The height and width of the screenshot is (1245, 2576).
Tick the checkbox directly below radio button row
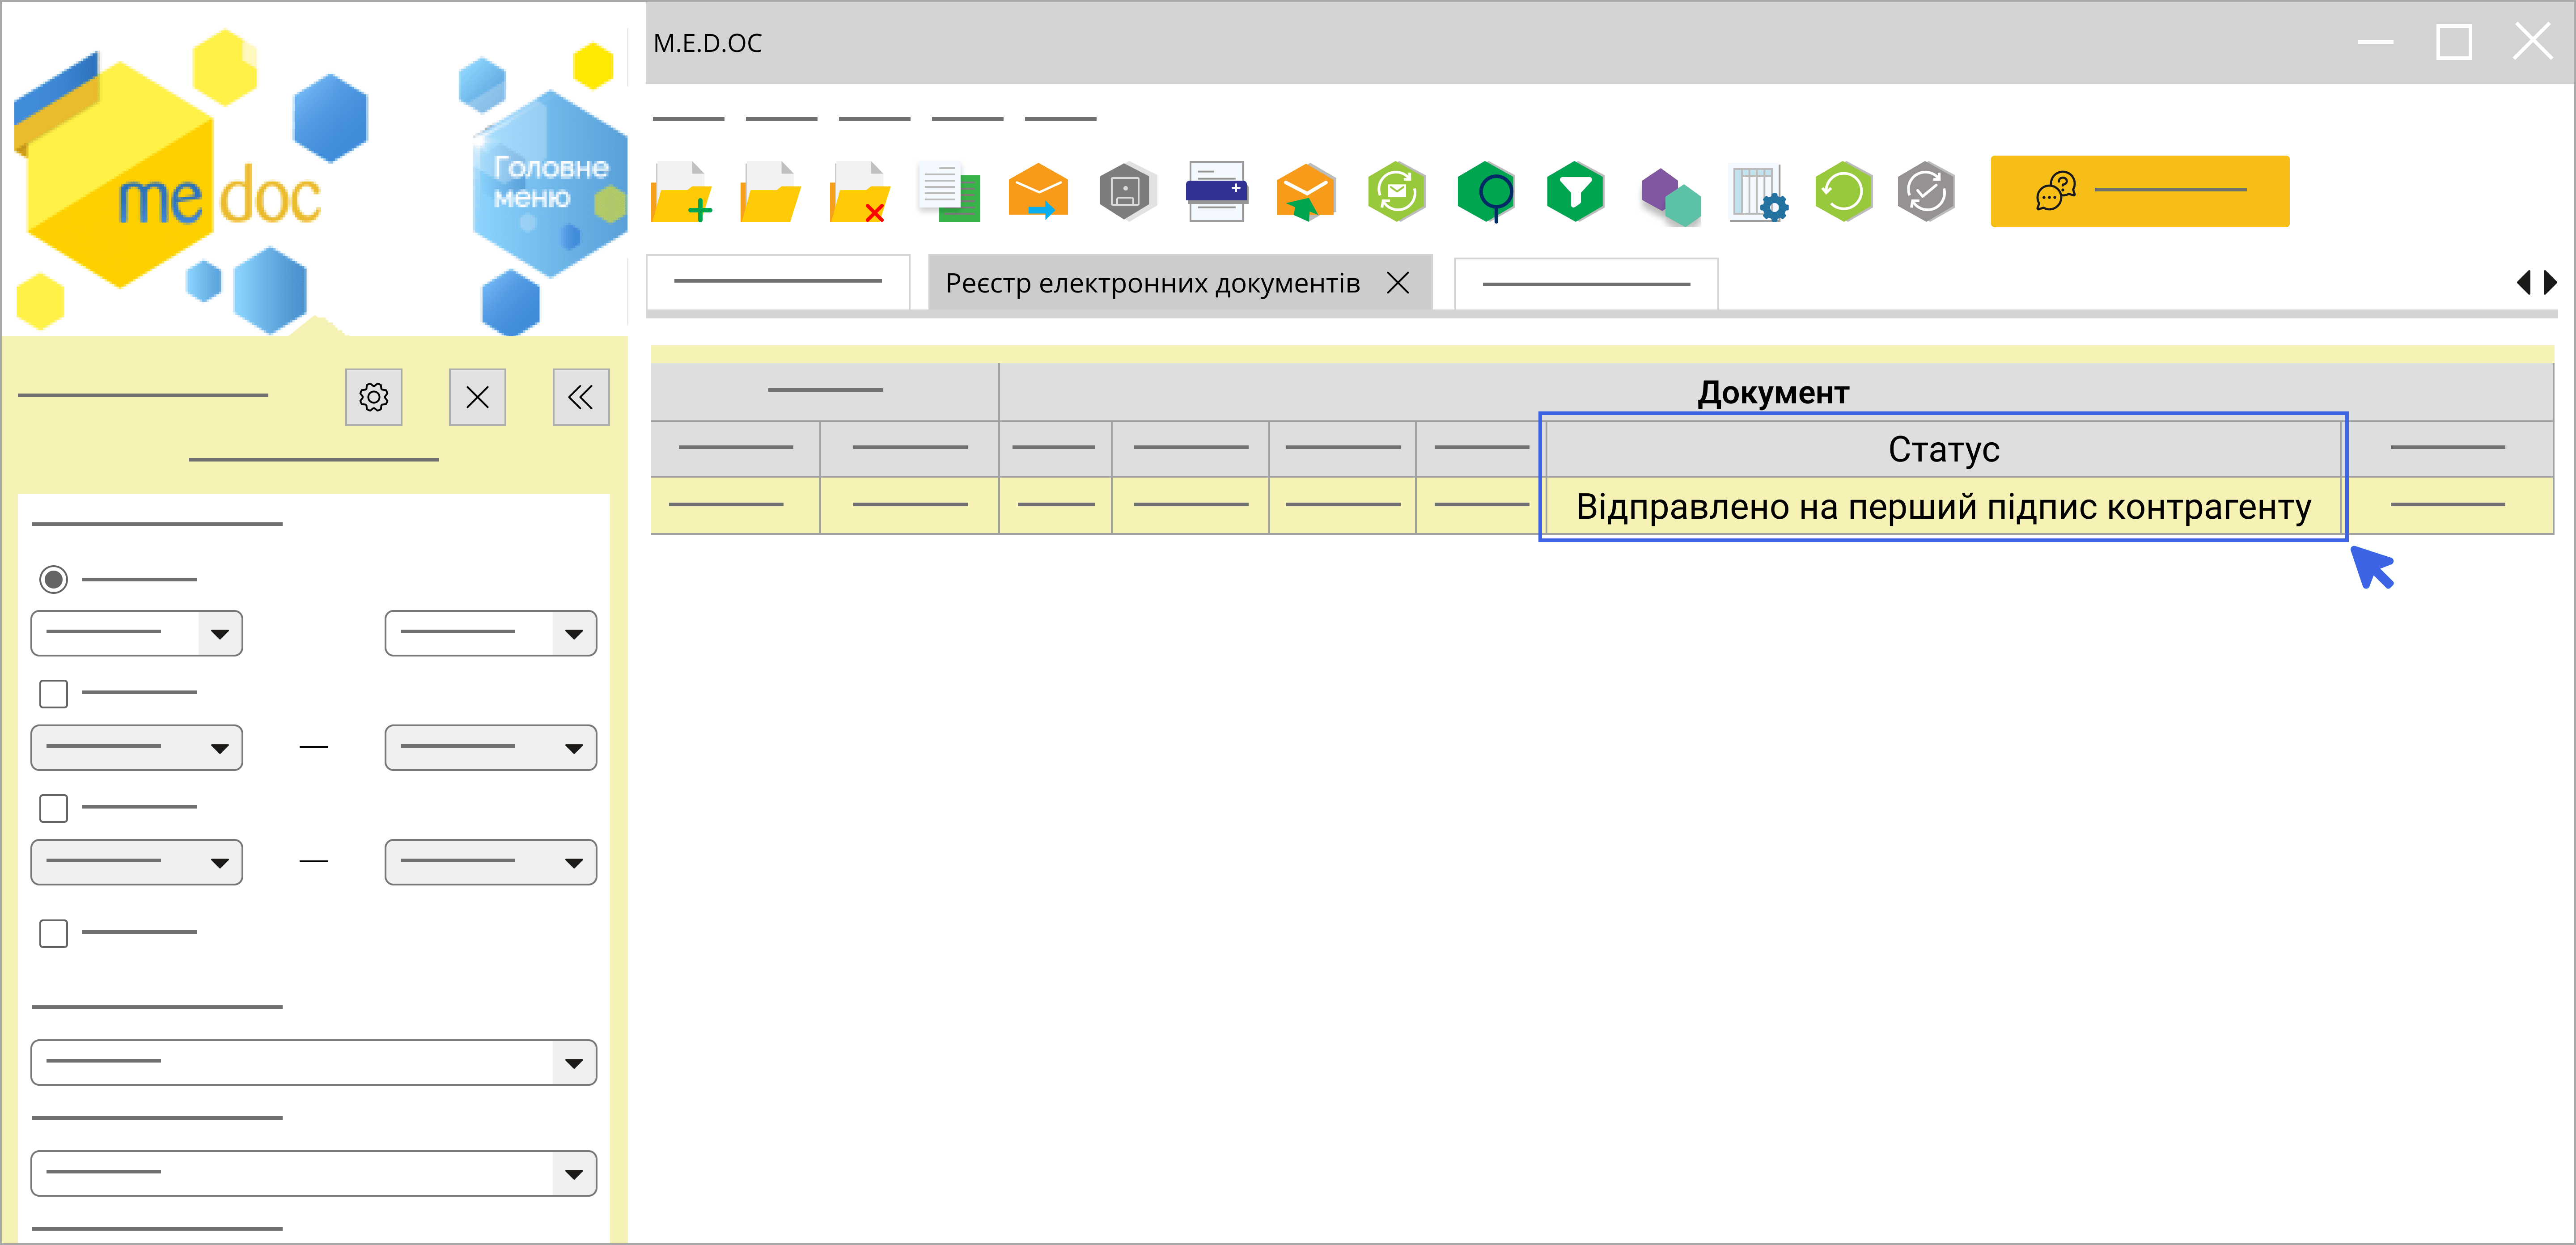tap(54, 693)
